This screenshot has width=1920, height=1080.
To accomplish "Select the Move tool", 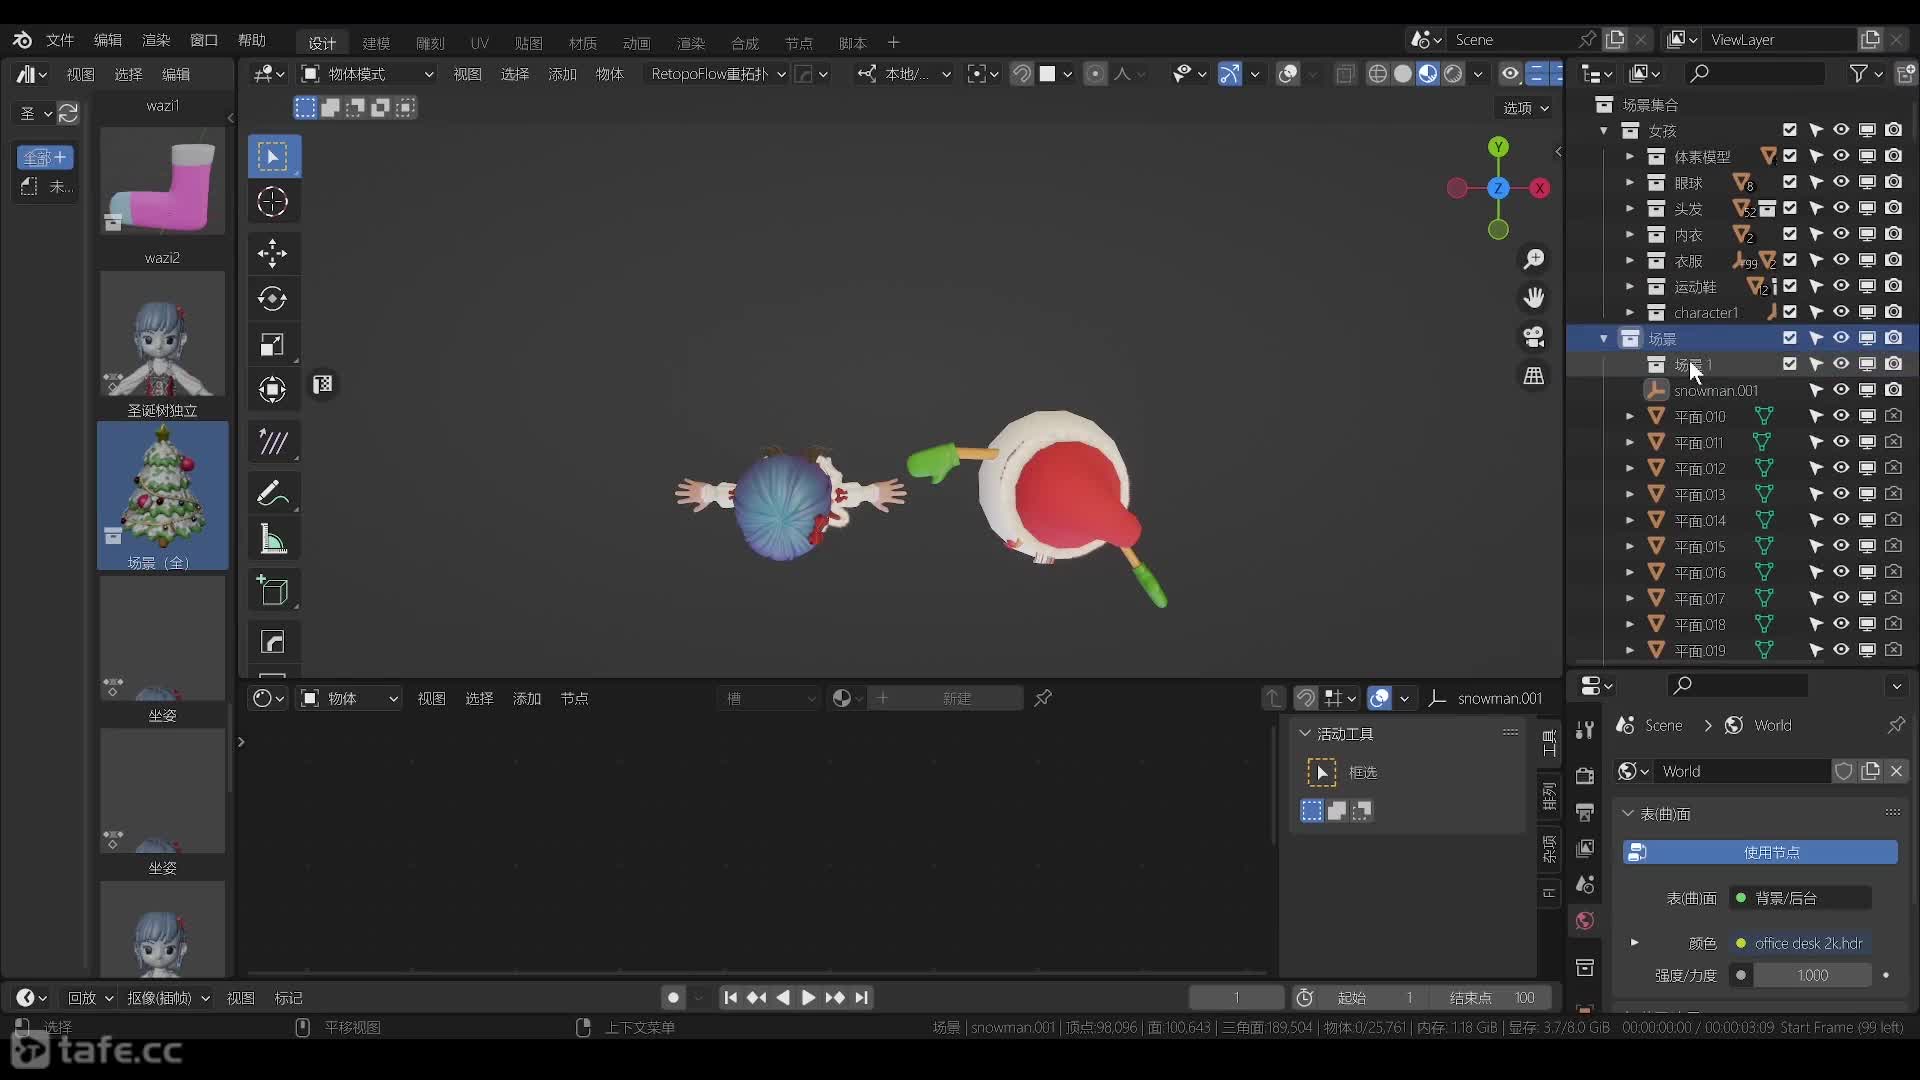I will tap(273, 253).
